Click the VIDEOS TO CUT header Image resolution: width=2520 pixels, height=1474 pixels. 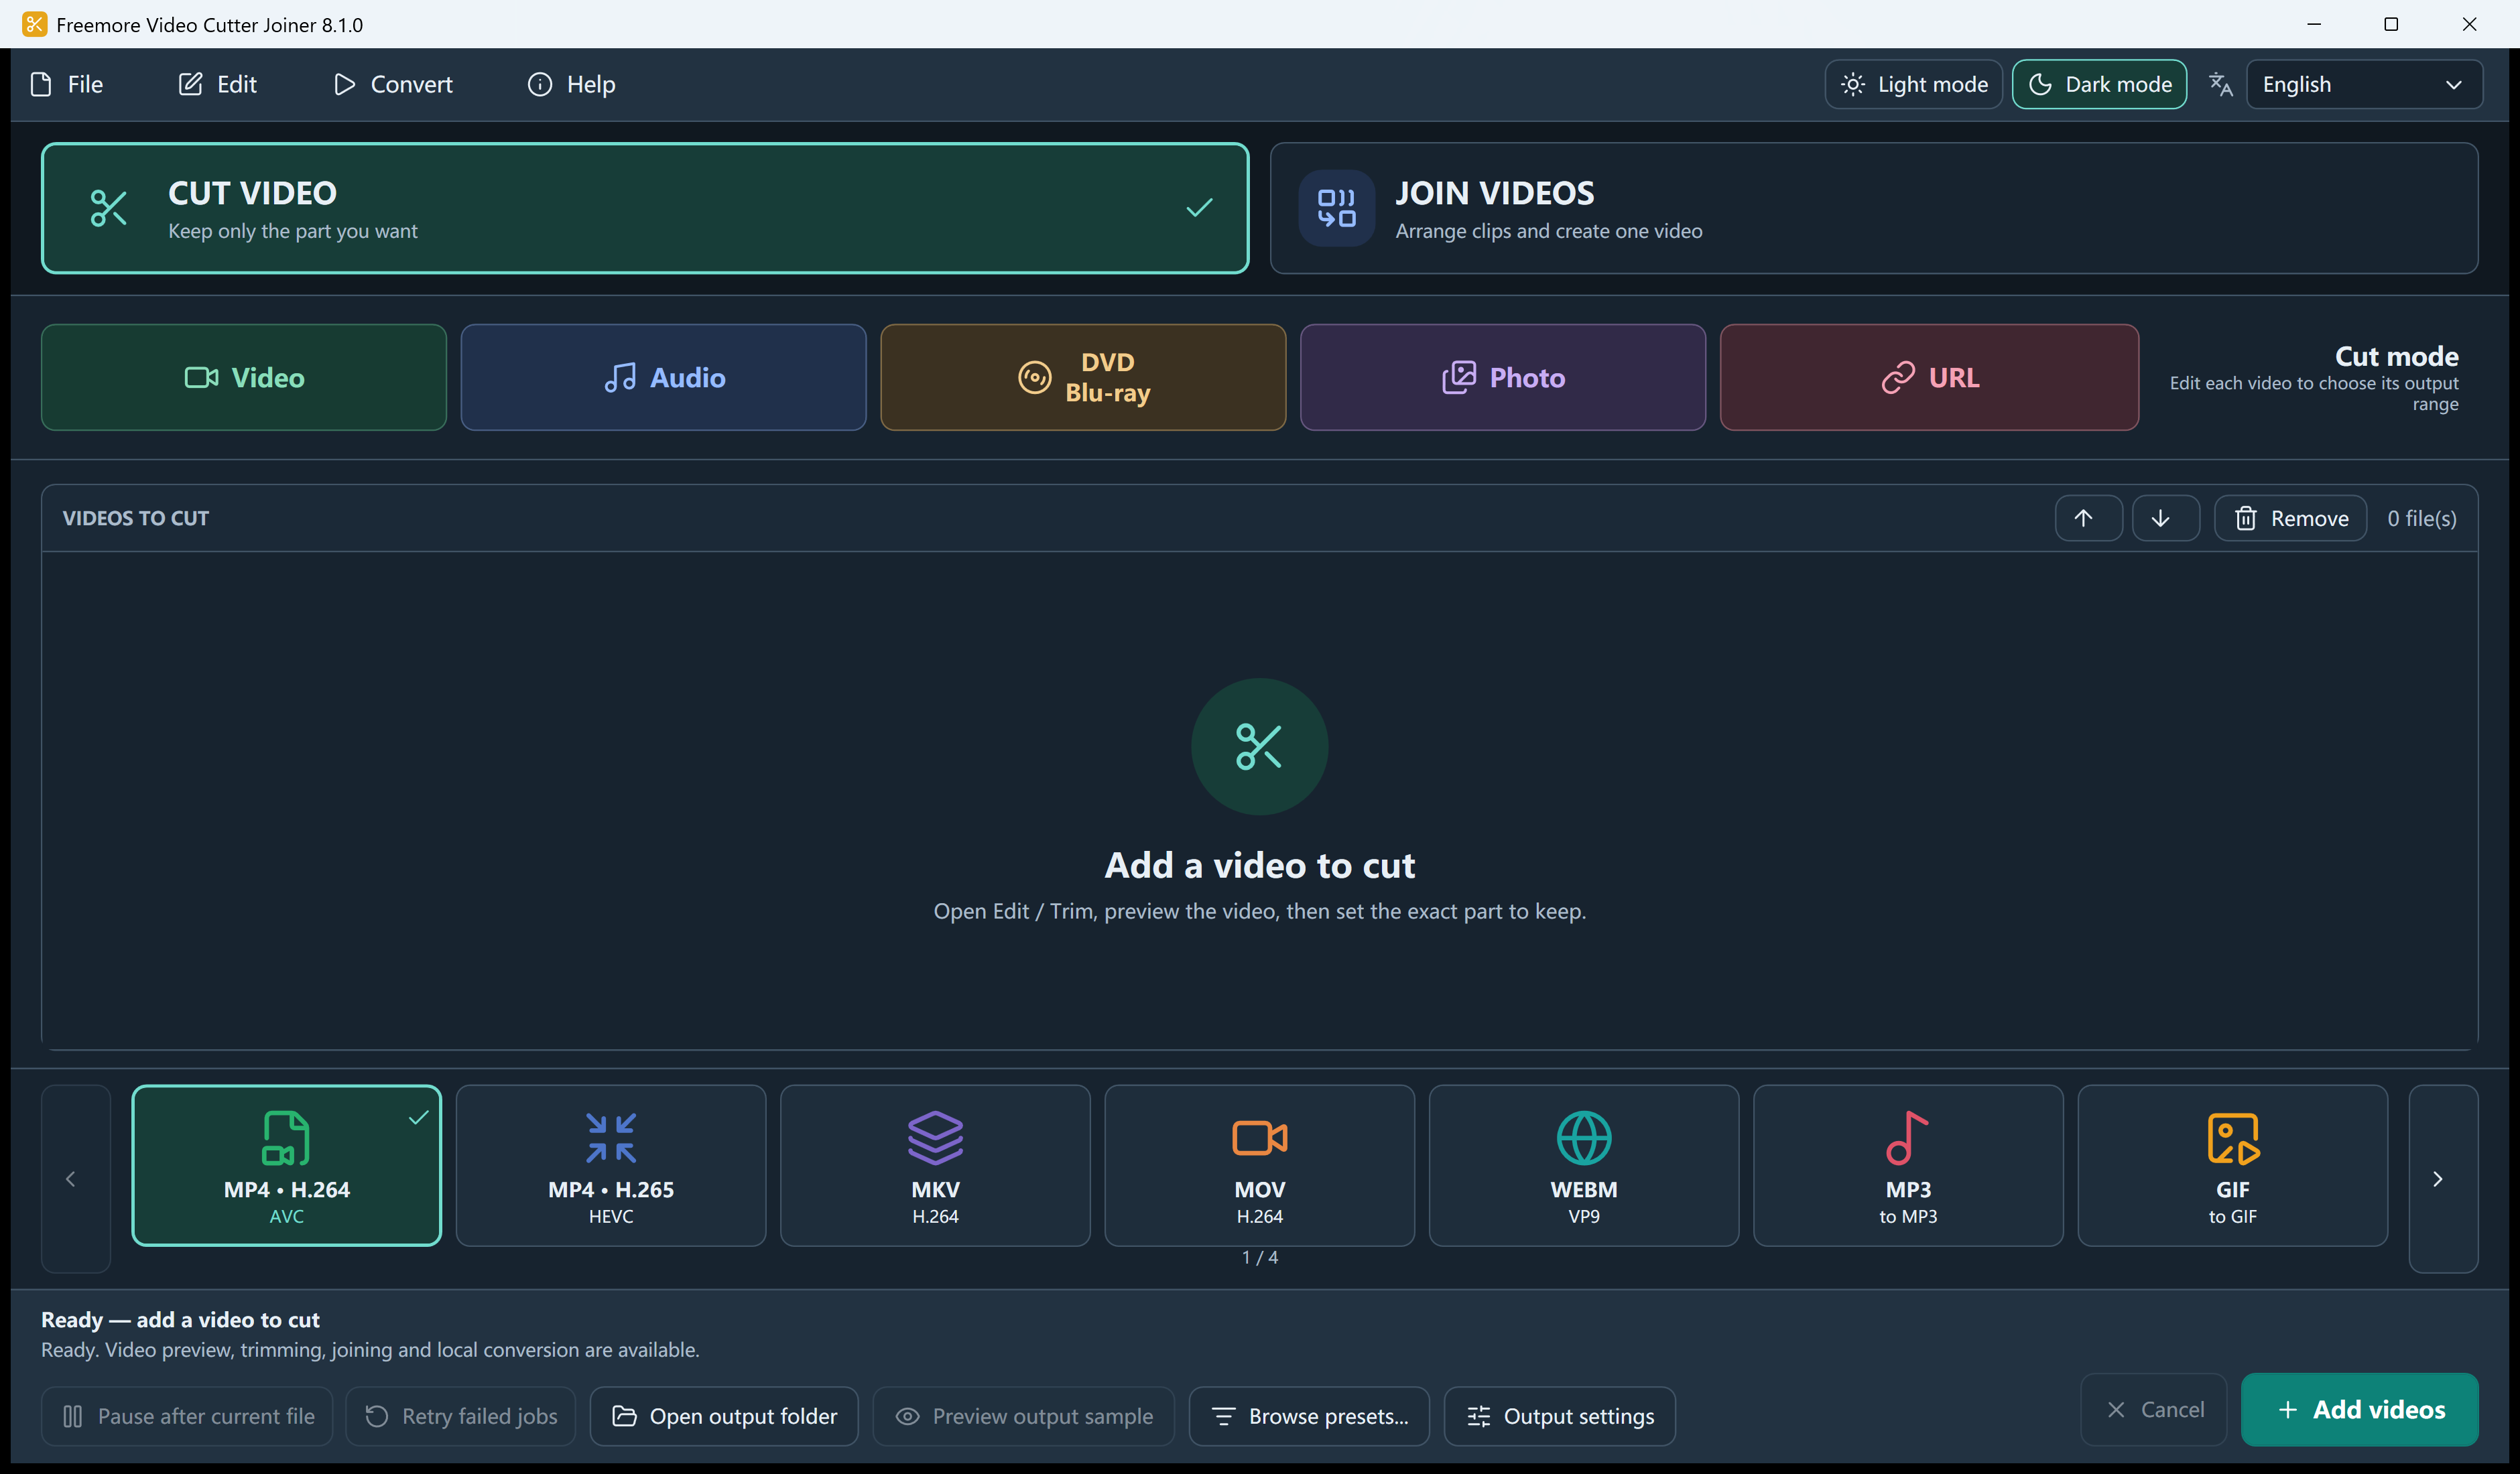click(136, 518)
